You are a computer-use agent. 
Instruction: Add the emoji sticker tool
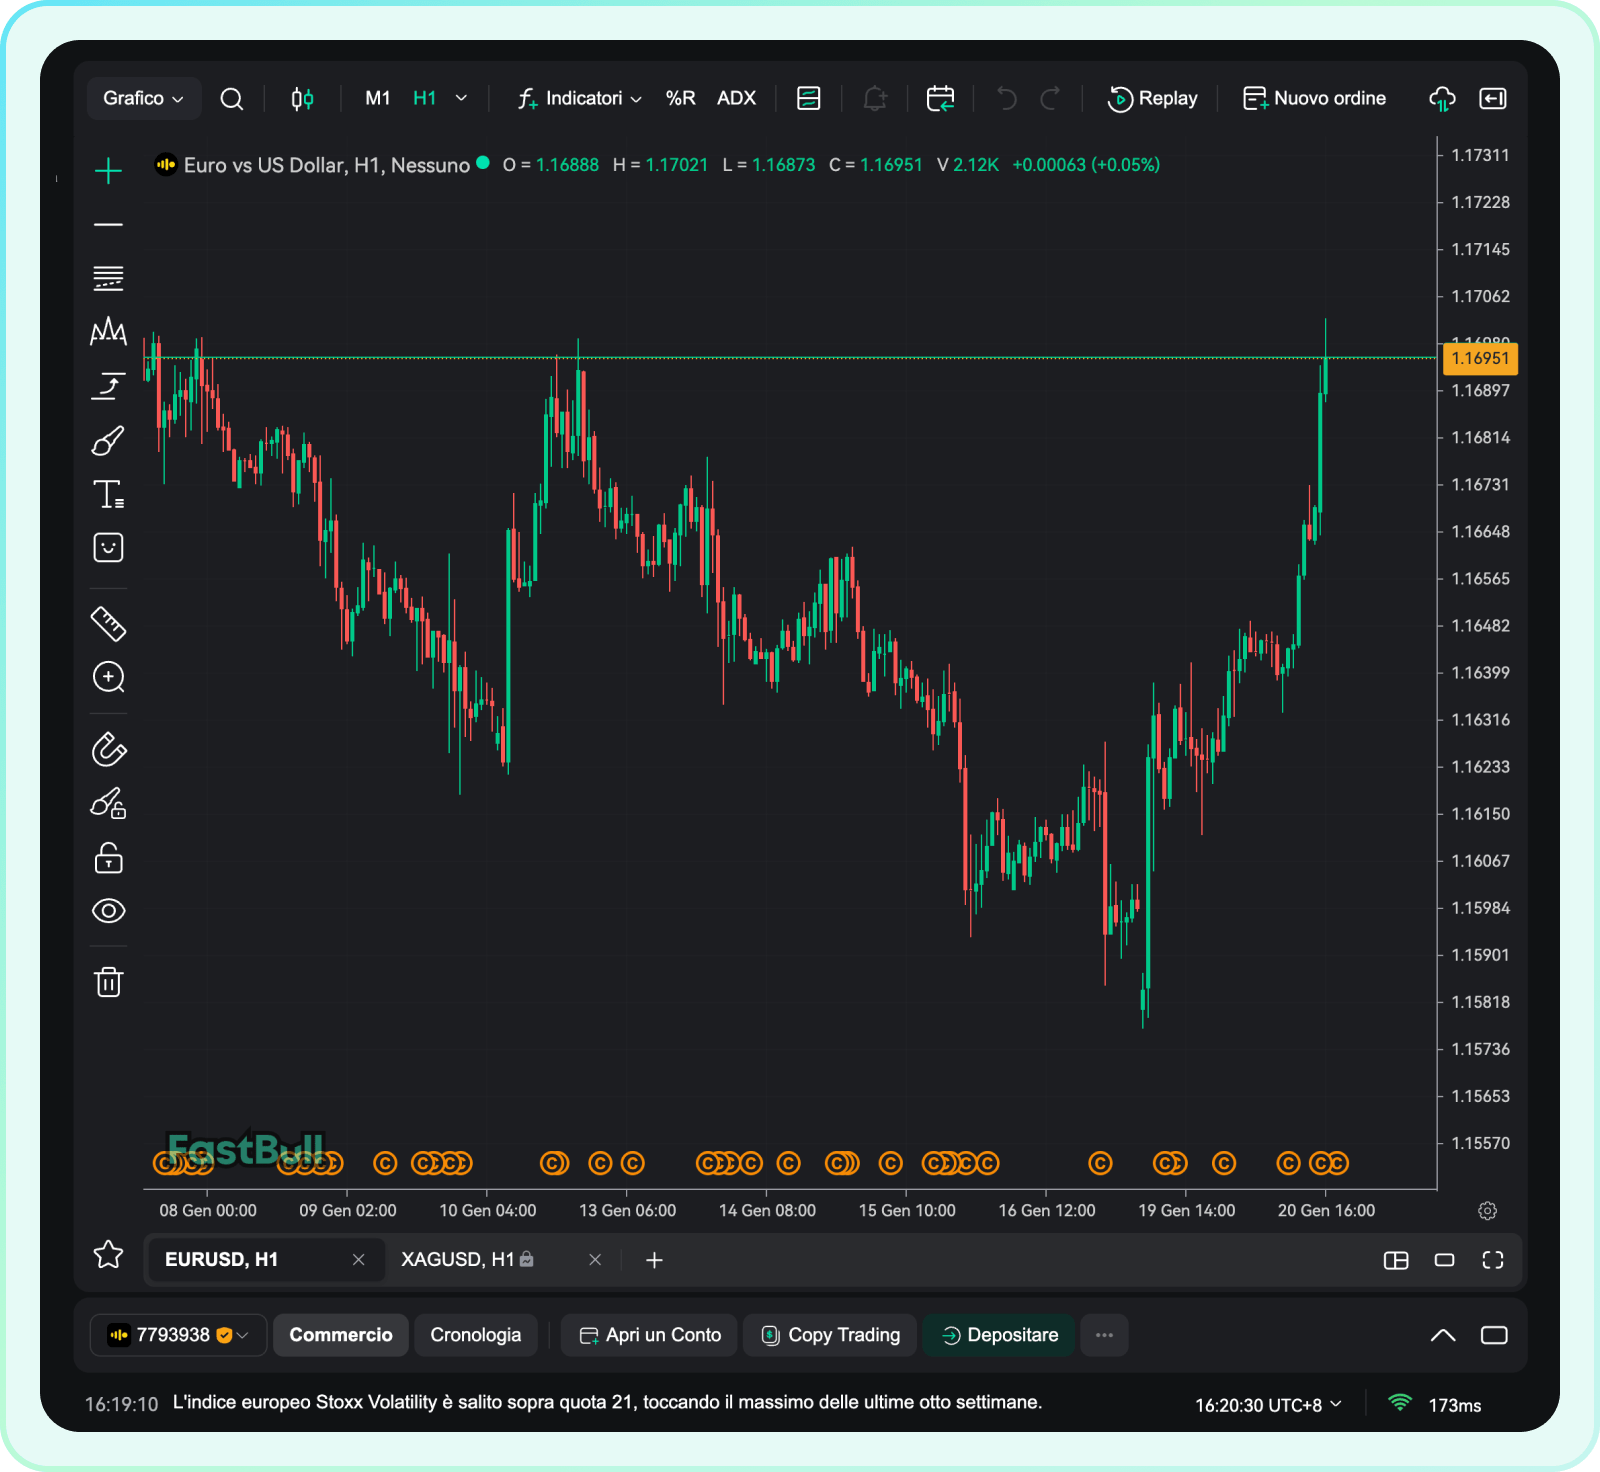point(108,548)
